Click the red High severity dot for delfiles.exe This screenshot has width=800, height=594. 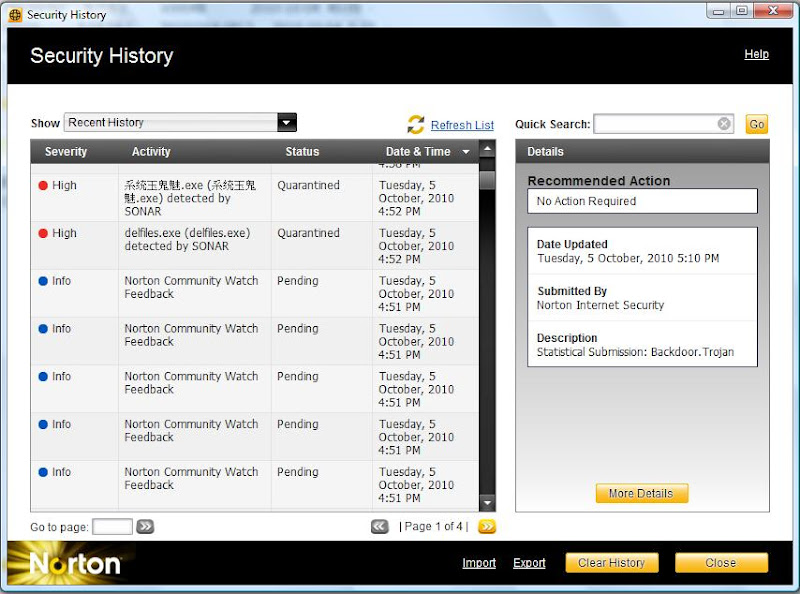[x=43, y=233]
